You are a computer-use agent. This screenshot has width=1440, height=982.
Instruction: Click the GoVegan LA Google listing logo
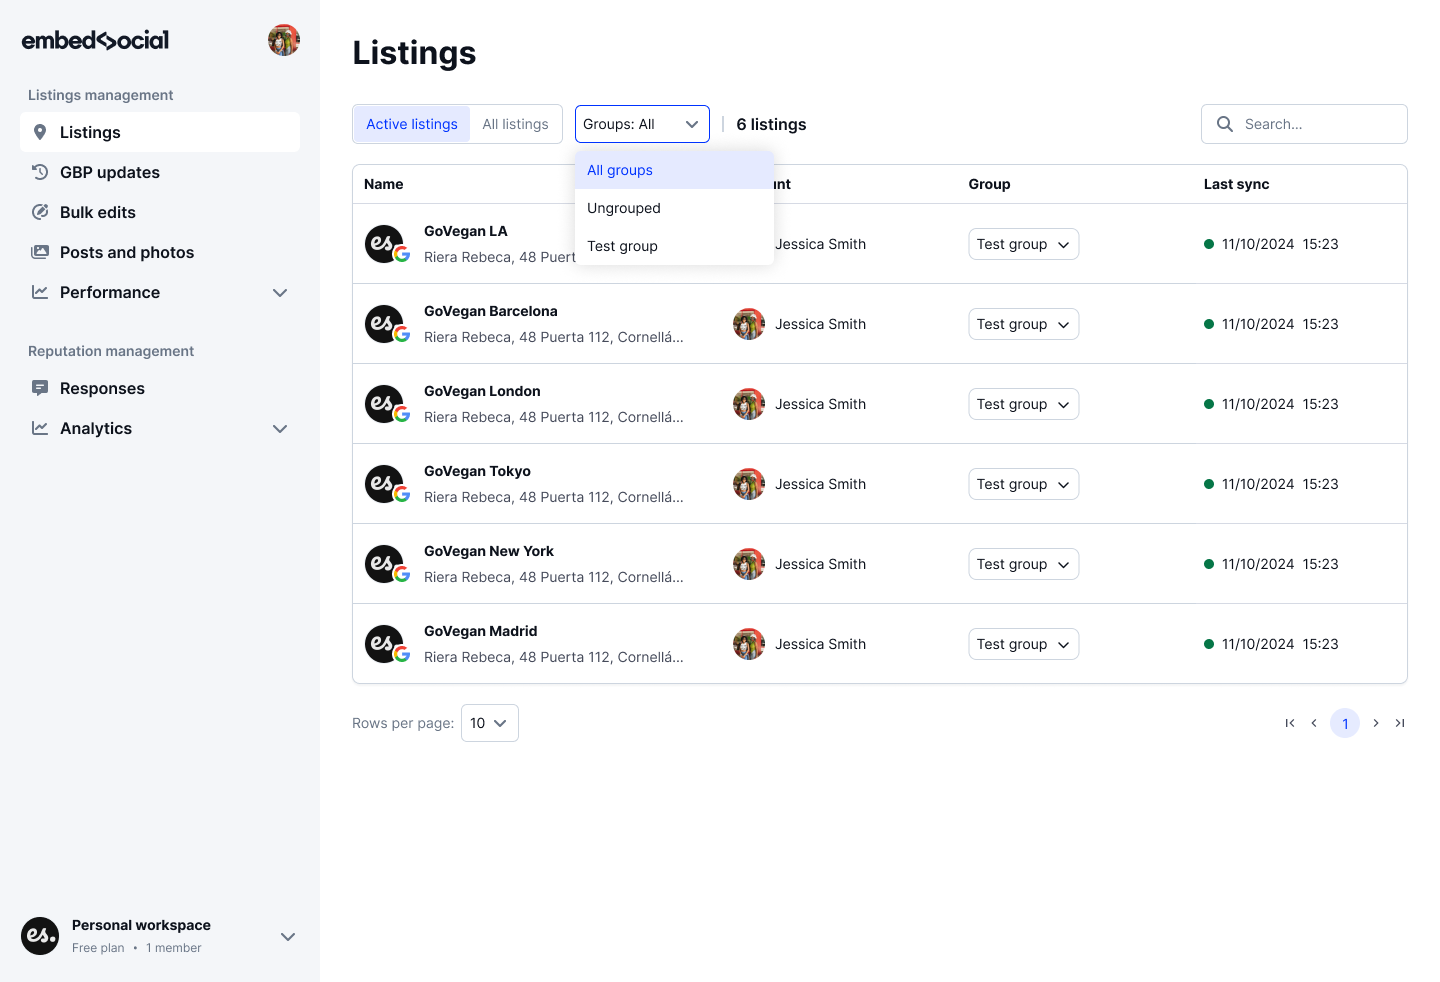click(387, 244)
